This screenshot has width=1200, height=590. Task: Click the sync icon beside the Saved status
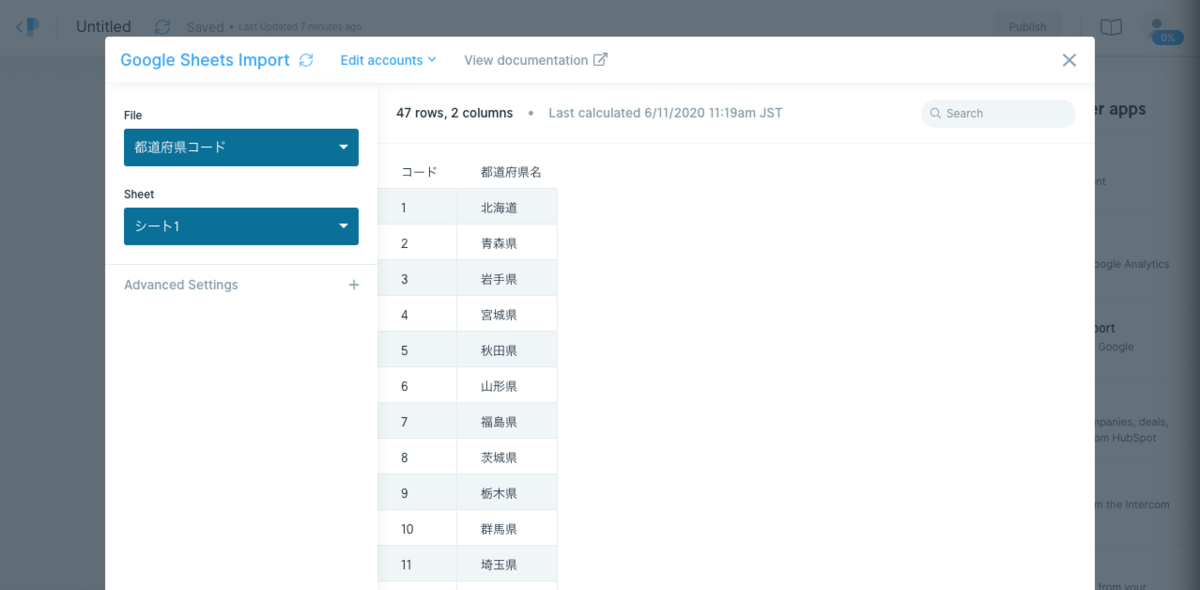[x=163, y=27]
